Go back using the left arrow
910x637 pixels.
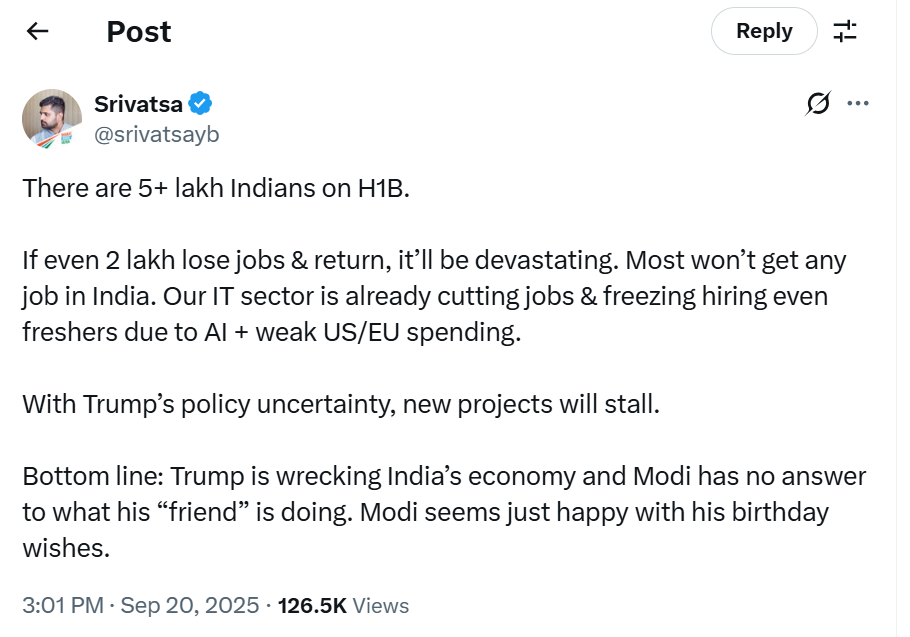point(38,31)
